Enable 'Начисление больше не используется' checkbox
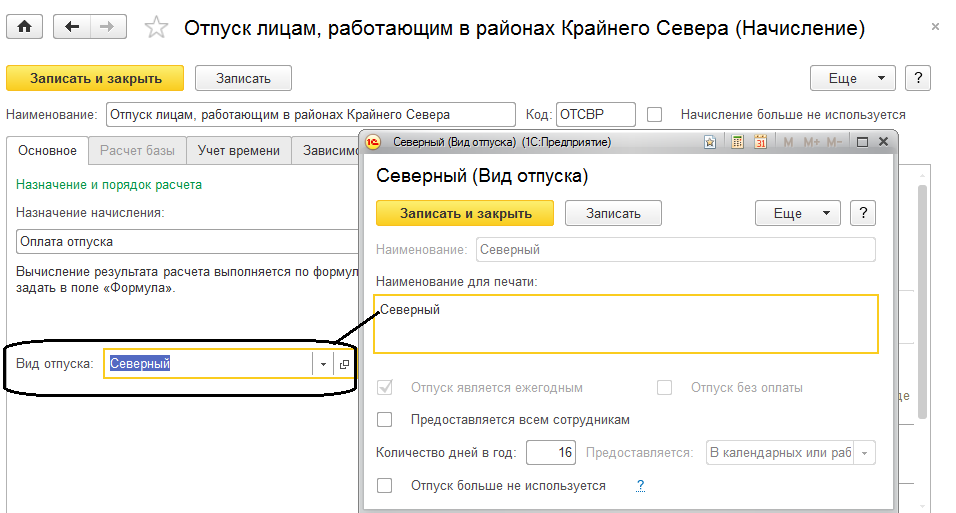Screen dimensions: 956x513 coord(655,115)
